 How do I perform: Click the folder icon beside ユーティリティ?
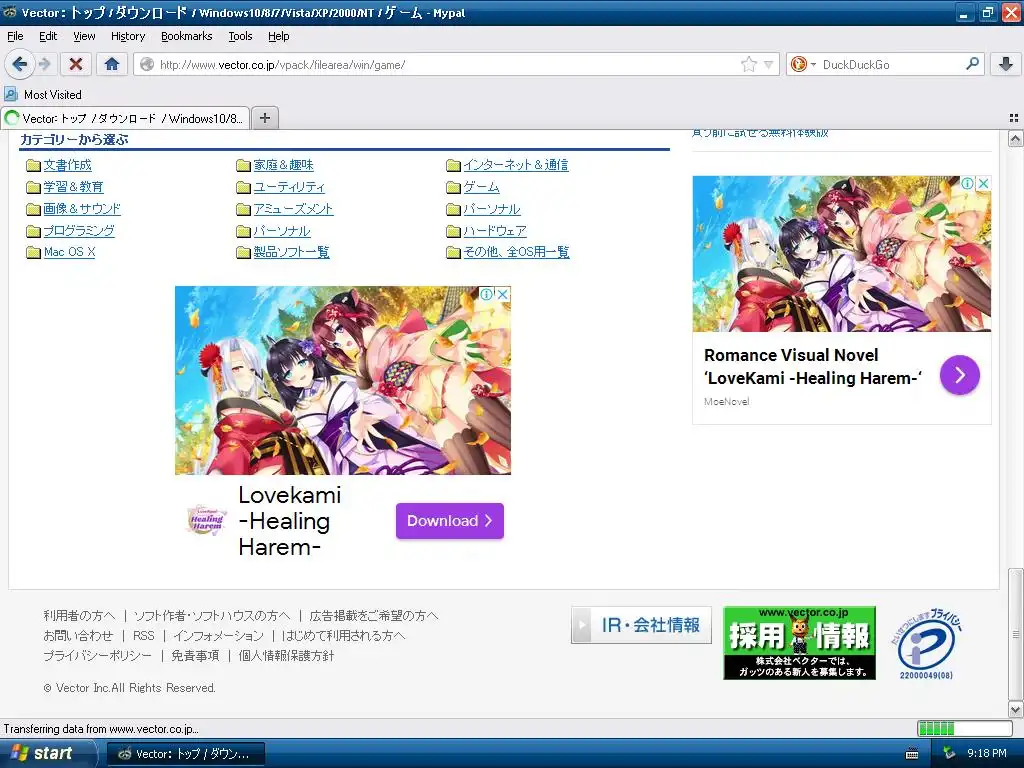point(243,187)
